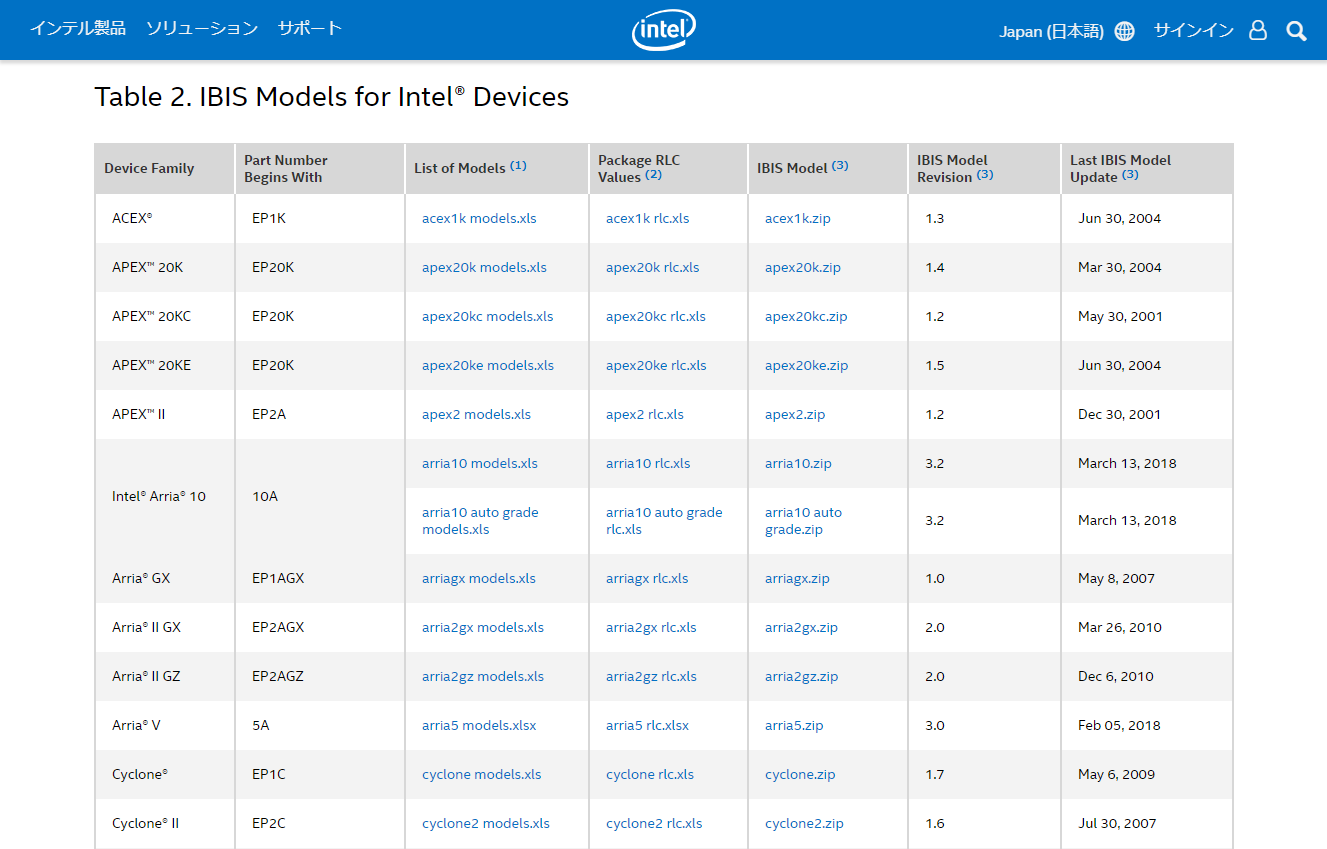Viewport: 1327px width, 849px height.
Task: Open cyclone models.xls link
Action: (x=482, y=774)
